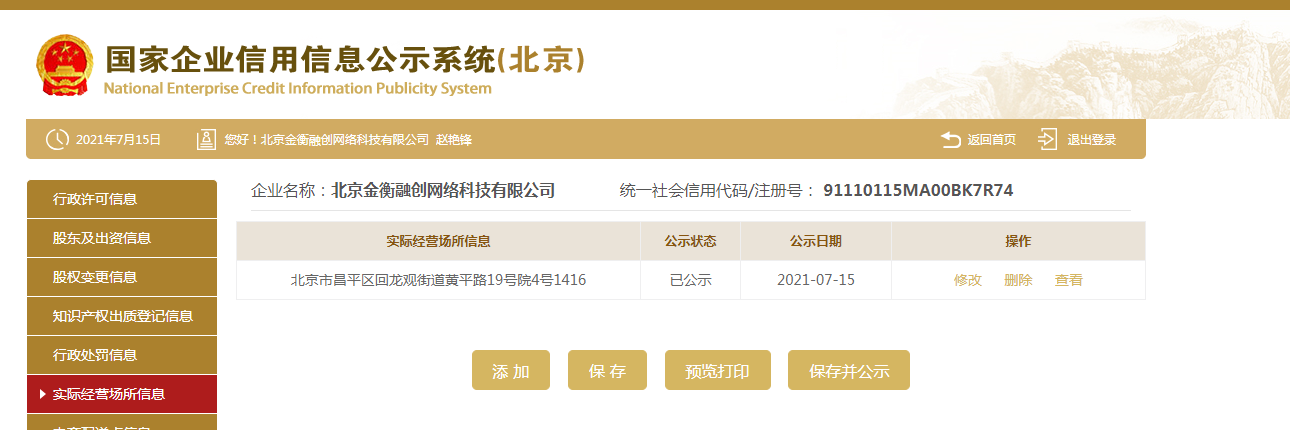Click the 公示状态 column header
Viewport: 1290px width, 430px height.
690,241
